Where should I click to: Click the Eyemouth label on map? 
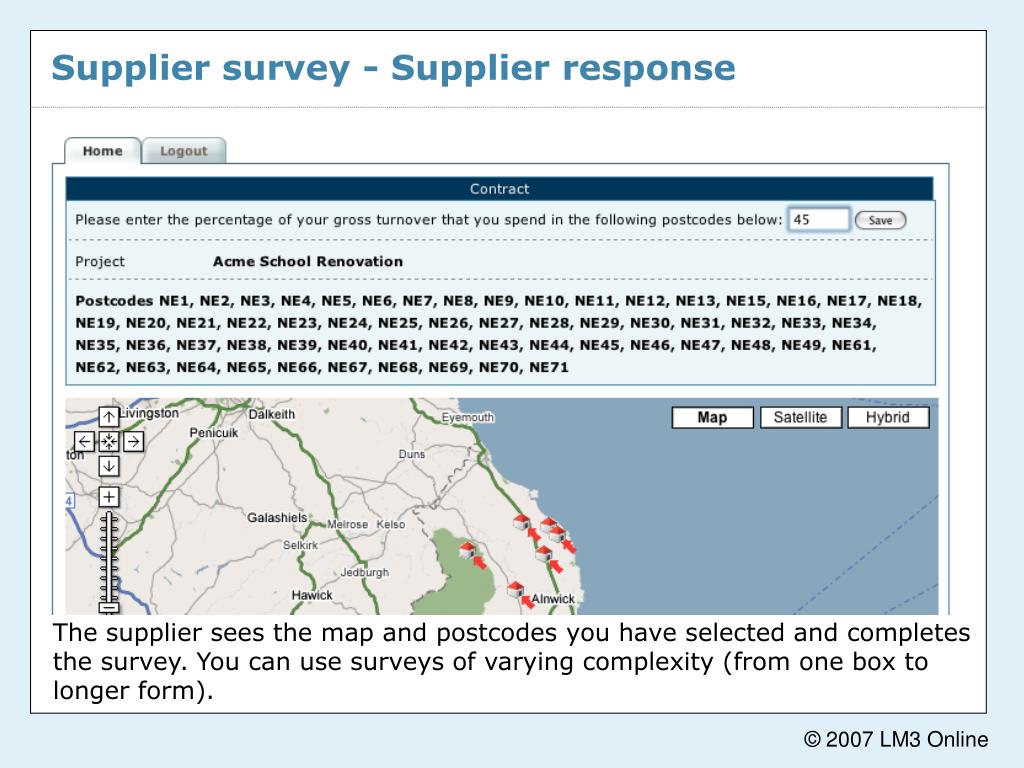coord(468,417)
